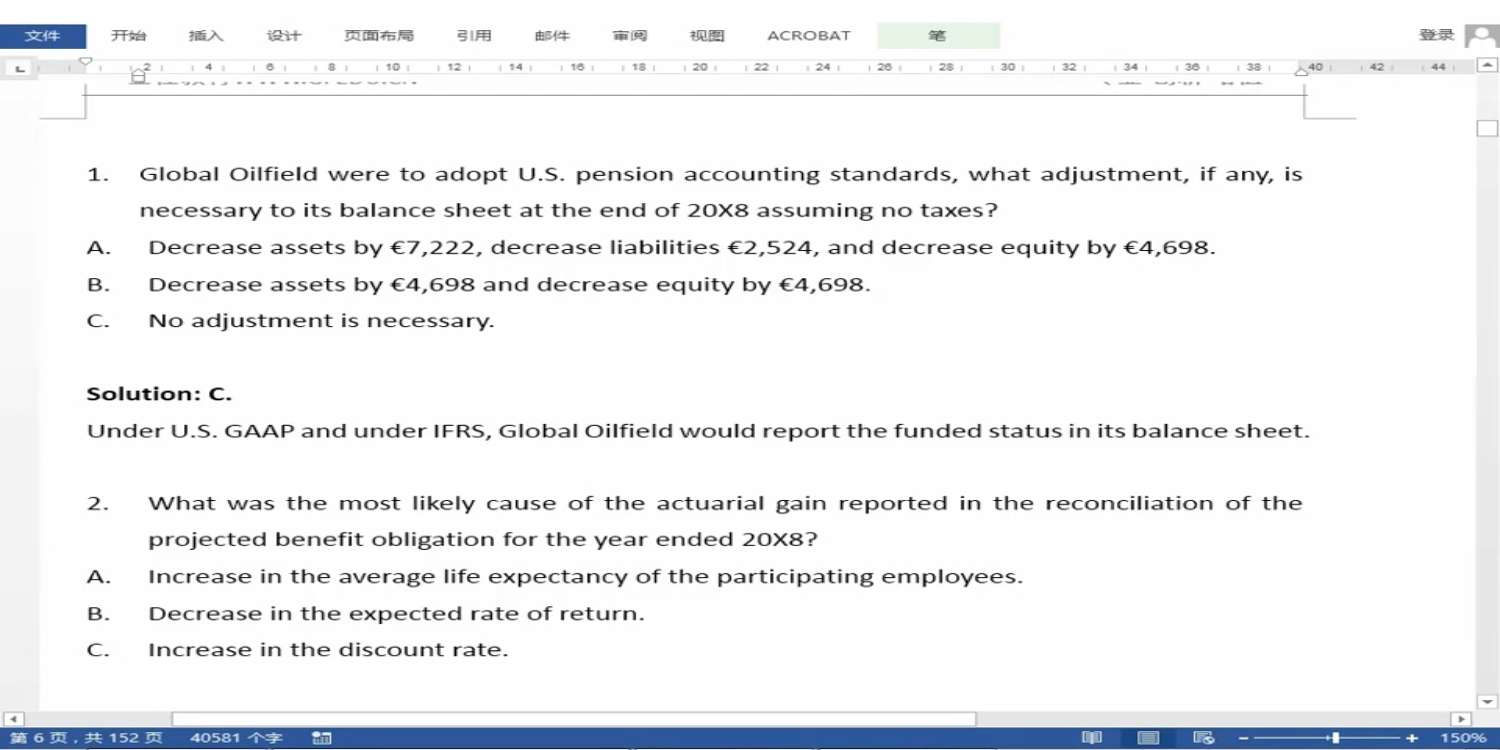
Task: Click the line 'projected benefit obligation for the year ended 20X8?'
Action: (x=482, y=540)
